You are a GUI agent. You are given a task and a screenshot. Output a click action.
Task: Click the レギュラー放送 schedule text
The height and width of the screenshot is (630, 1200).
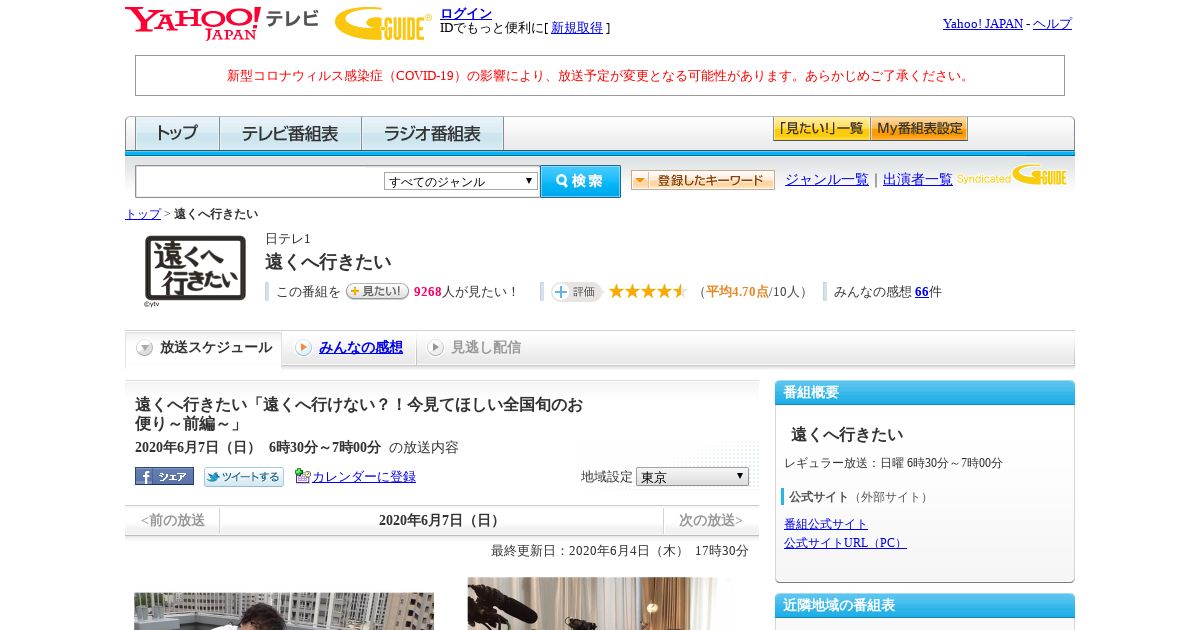click(x=893, y=463)
